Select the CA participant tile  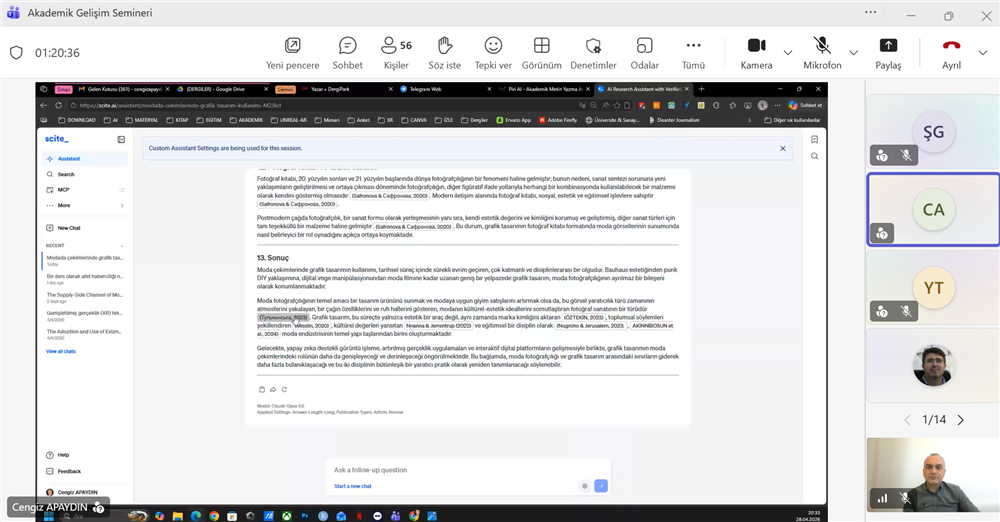932,211
